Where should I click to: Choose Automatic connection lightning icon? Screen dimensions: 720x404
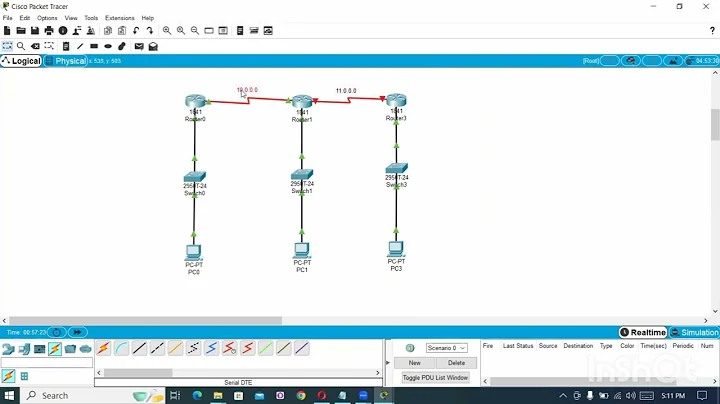103,348
